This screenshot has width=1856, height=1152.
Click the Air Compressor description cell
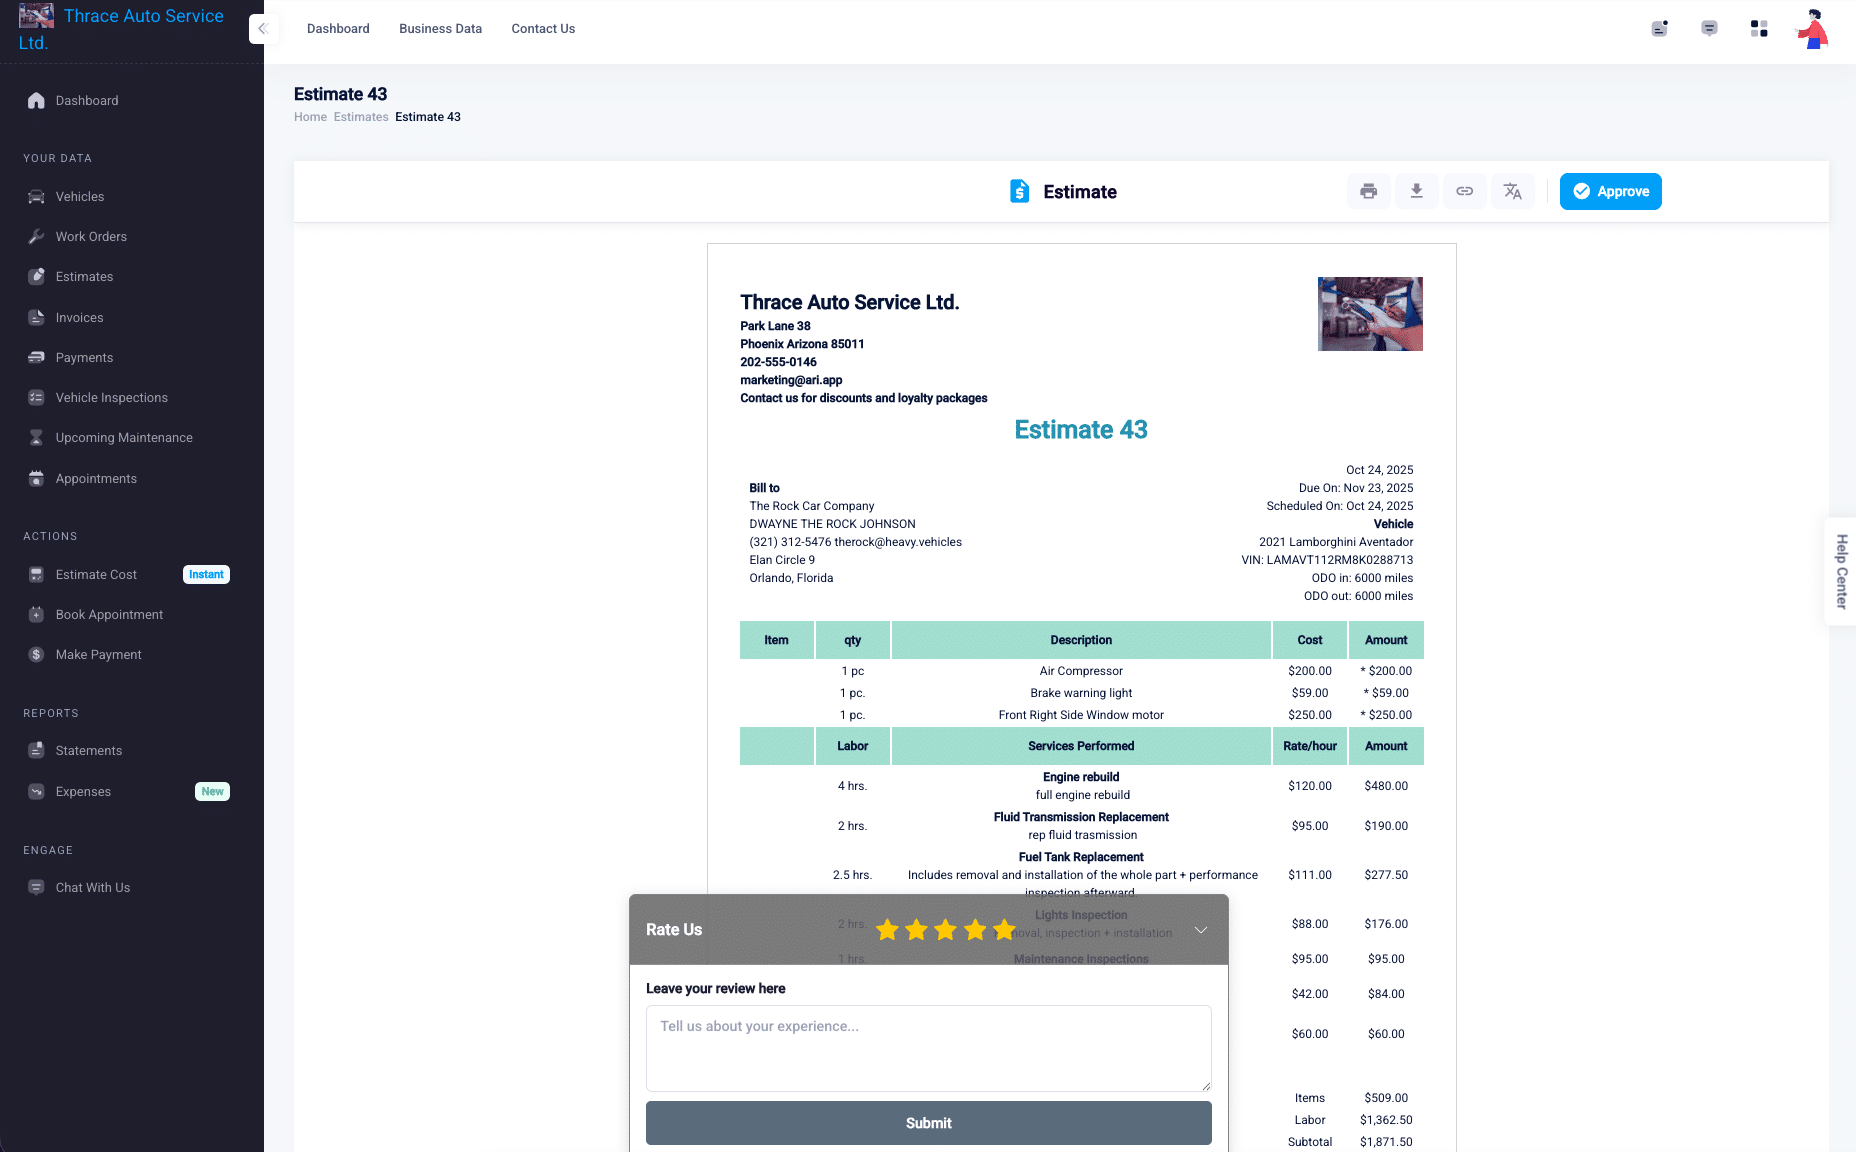1081,671
